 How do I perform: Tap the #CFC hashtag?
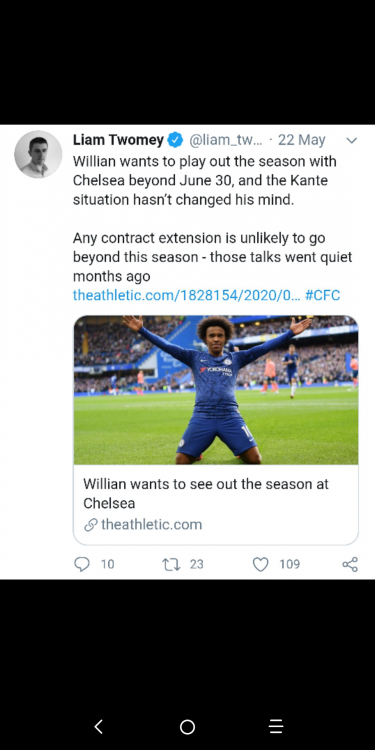pos(322,295)
